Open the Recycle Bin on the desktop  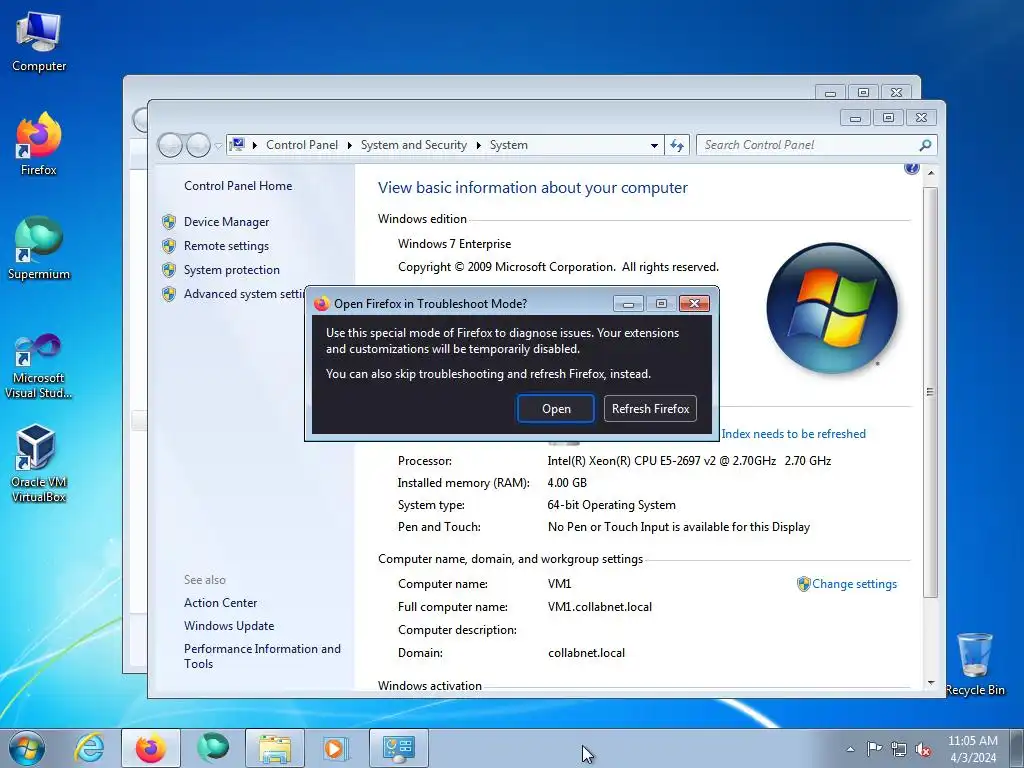click(974, 664)
